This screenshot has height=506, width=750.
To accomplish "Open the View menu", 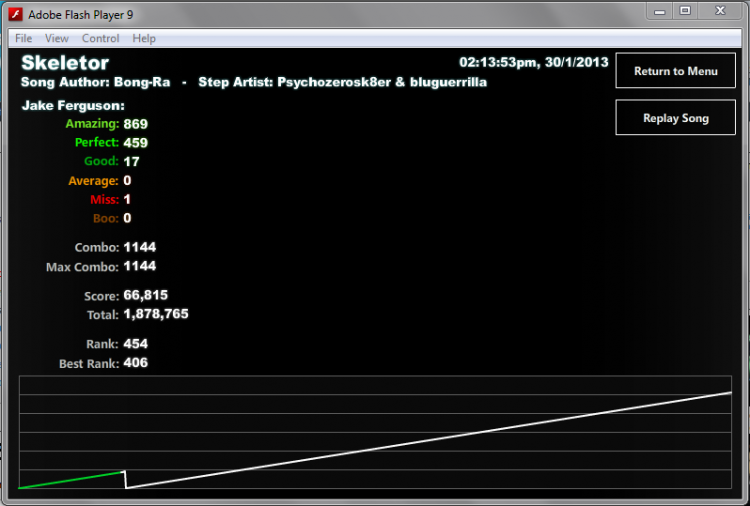I will (x=57, y=38).
